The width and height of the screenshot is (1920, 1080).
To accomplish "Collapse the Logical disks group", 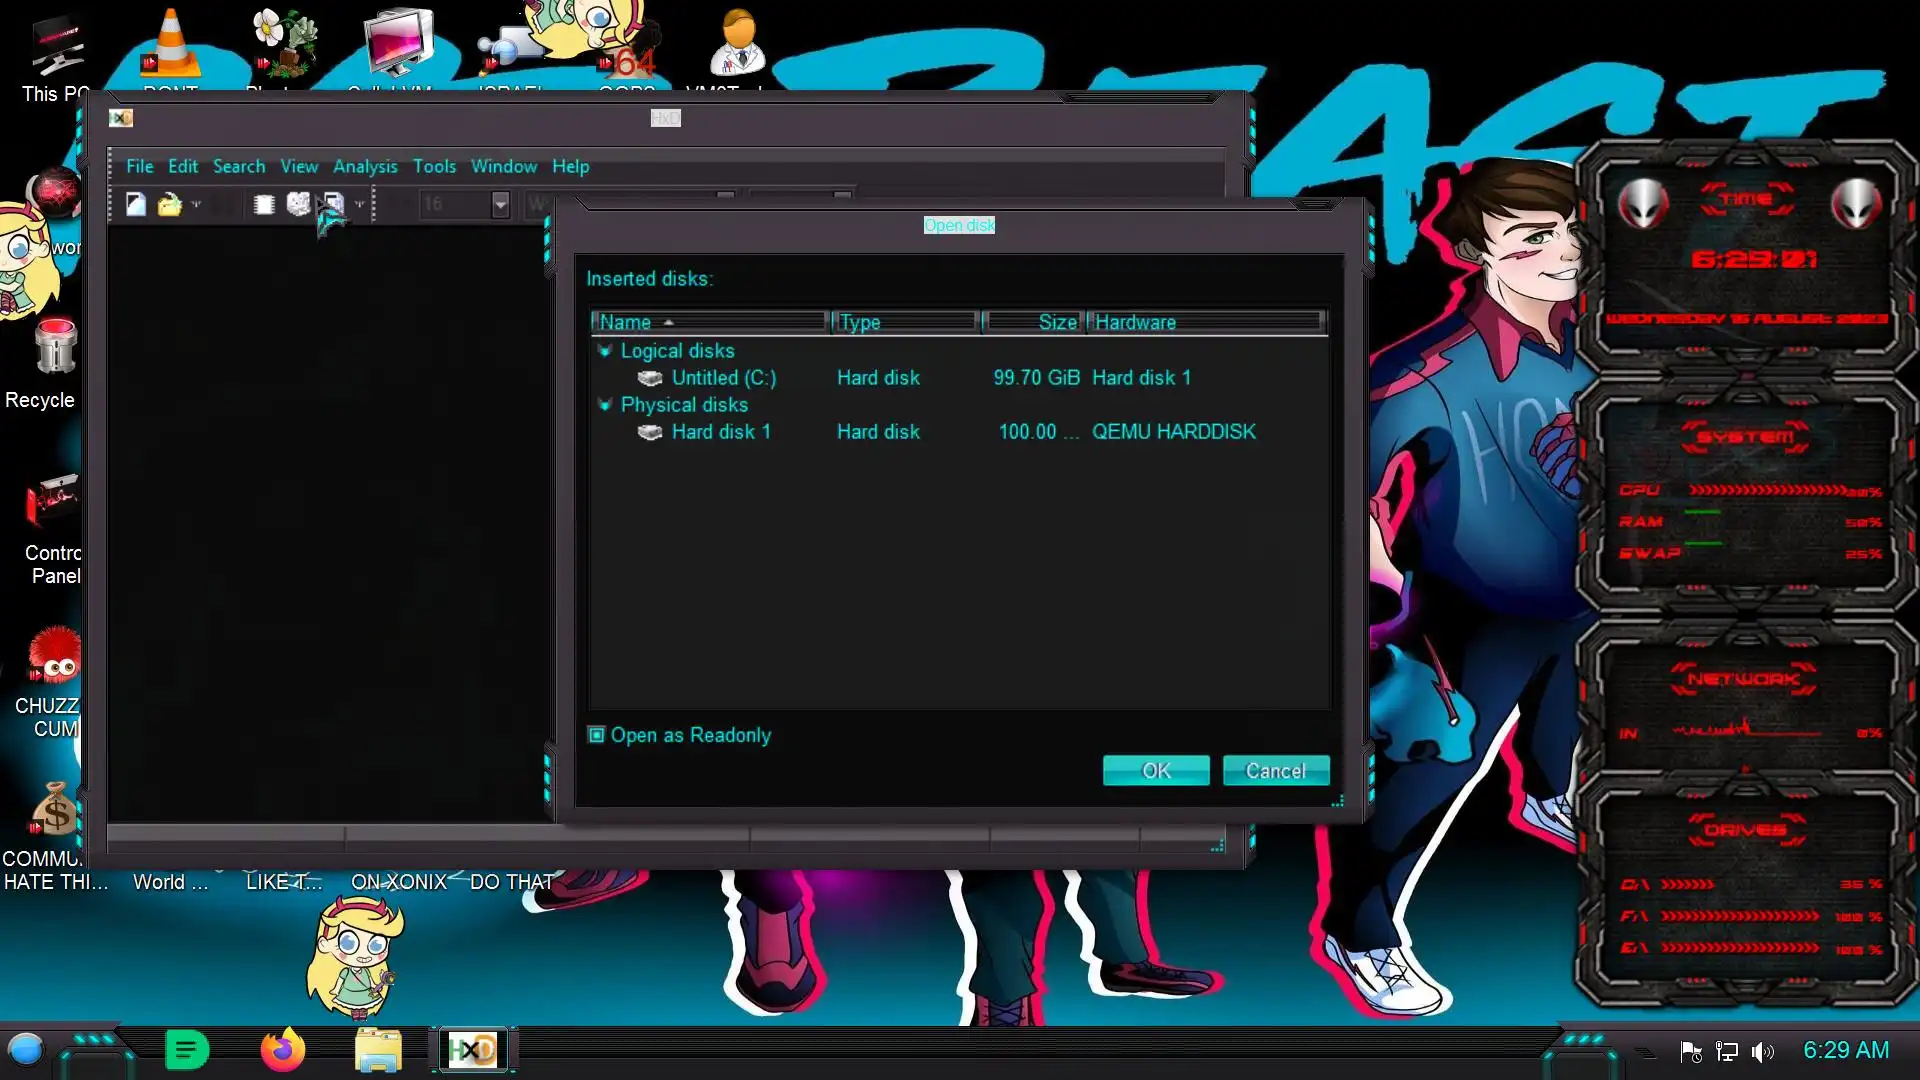I will tap(604, 351).
